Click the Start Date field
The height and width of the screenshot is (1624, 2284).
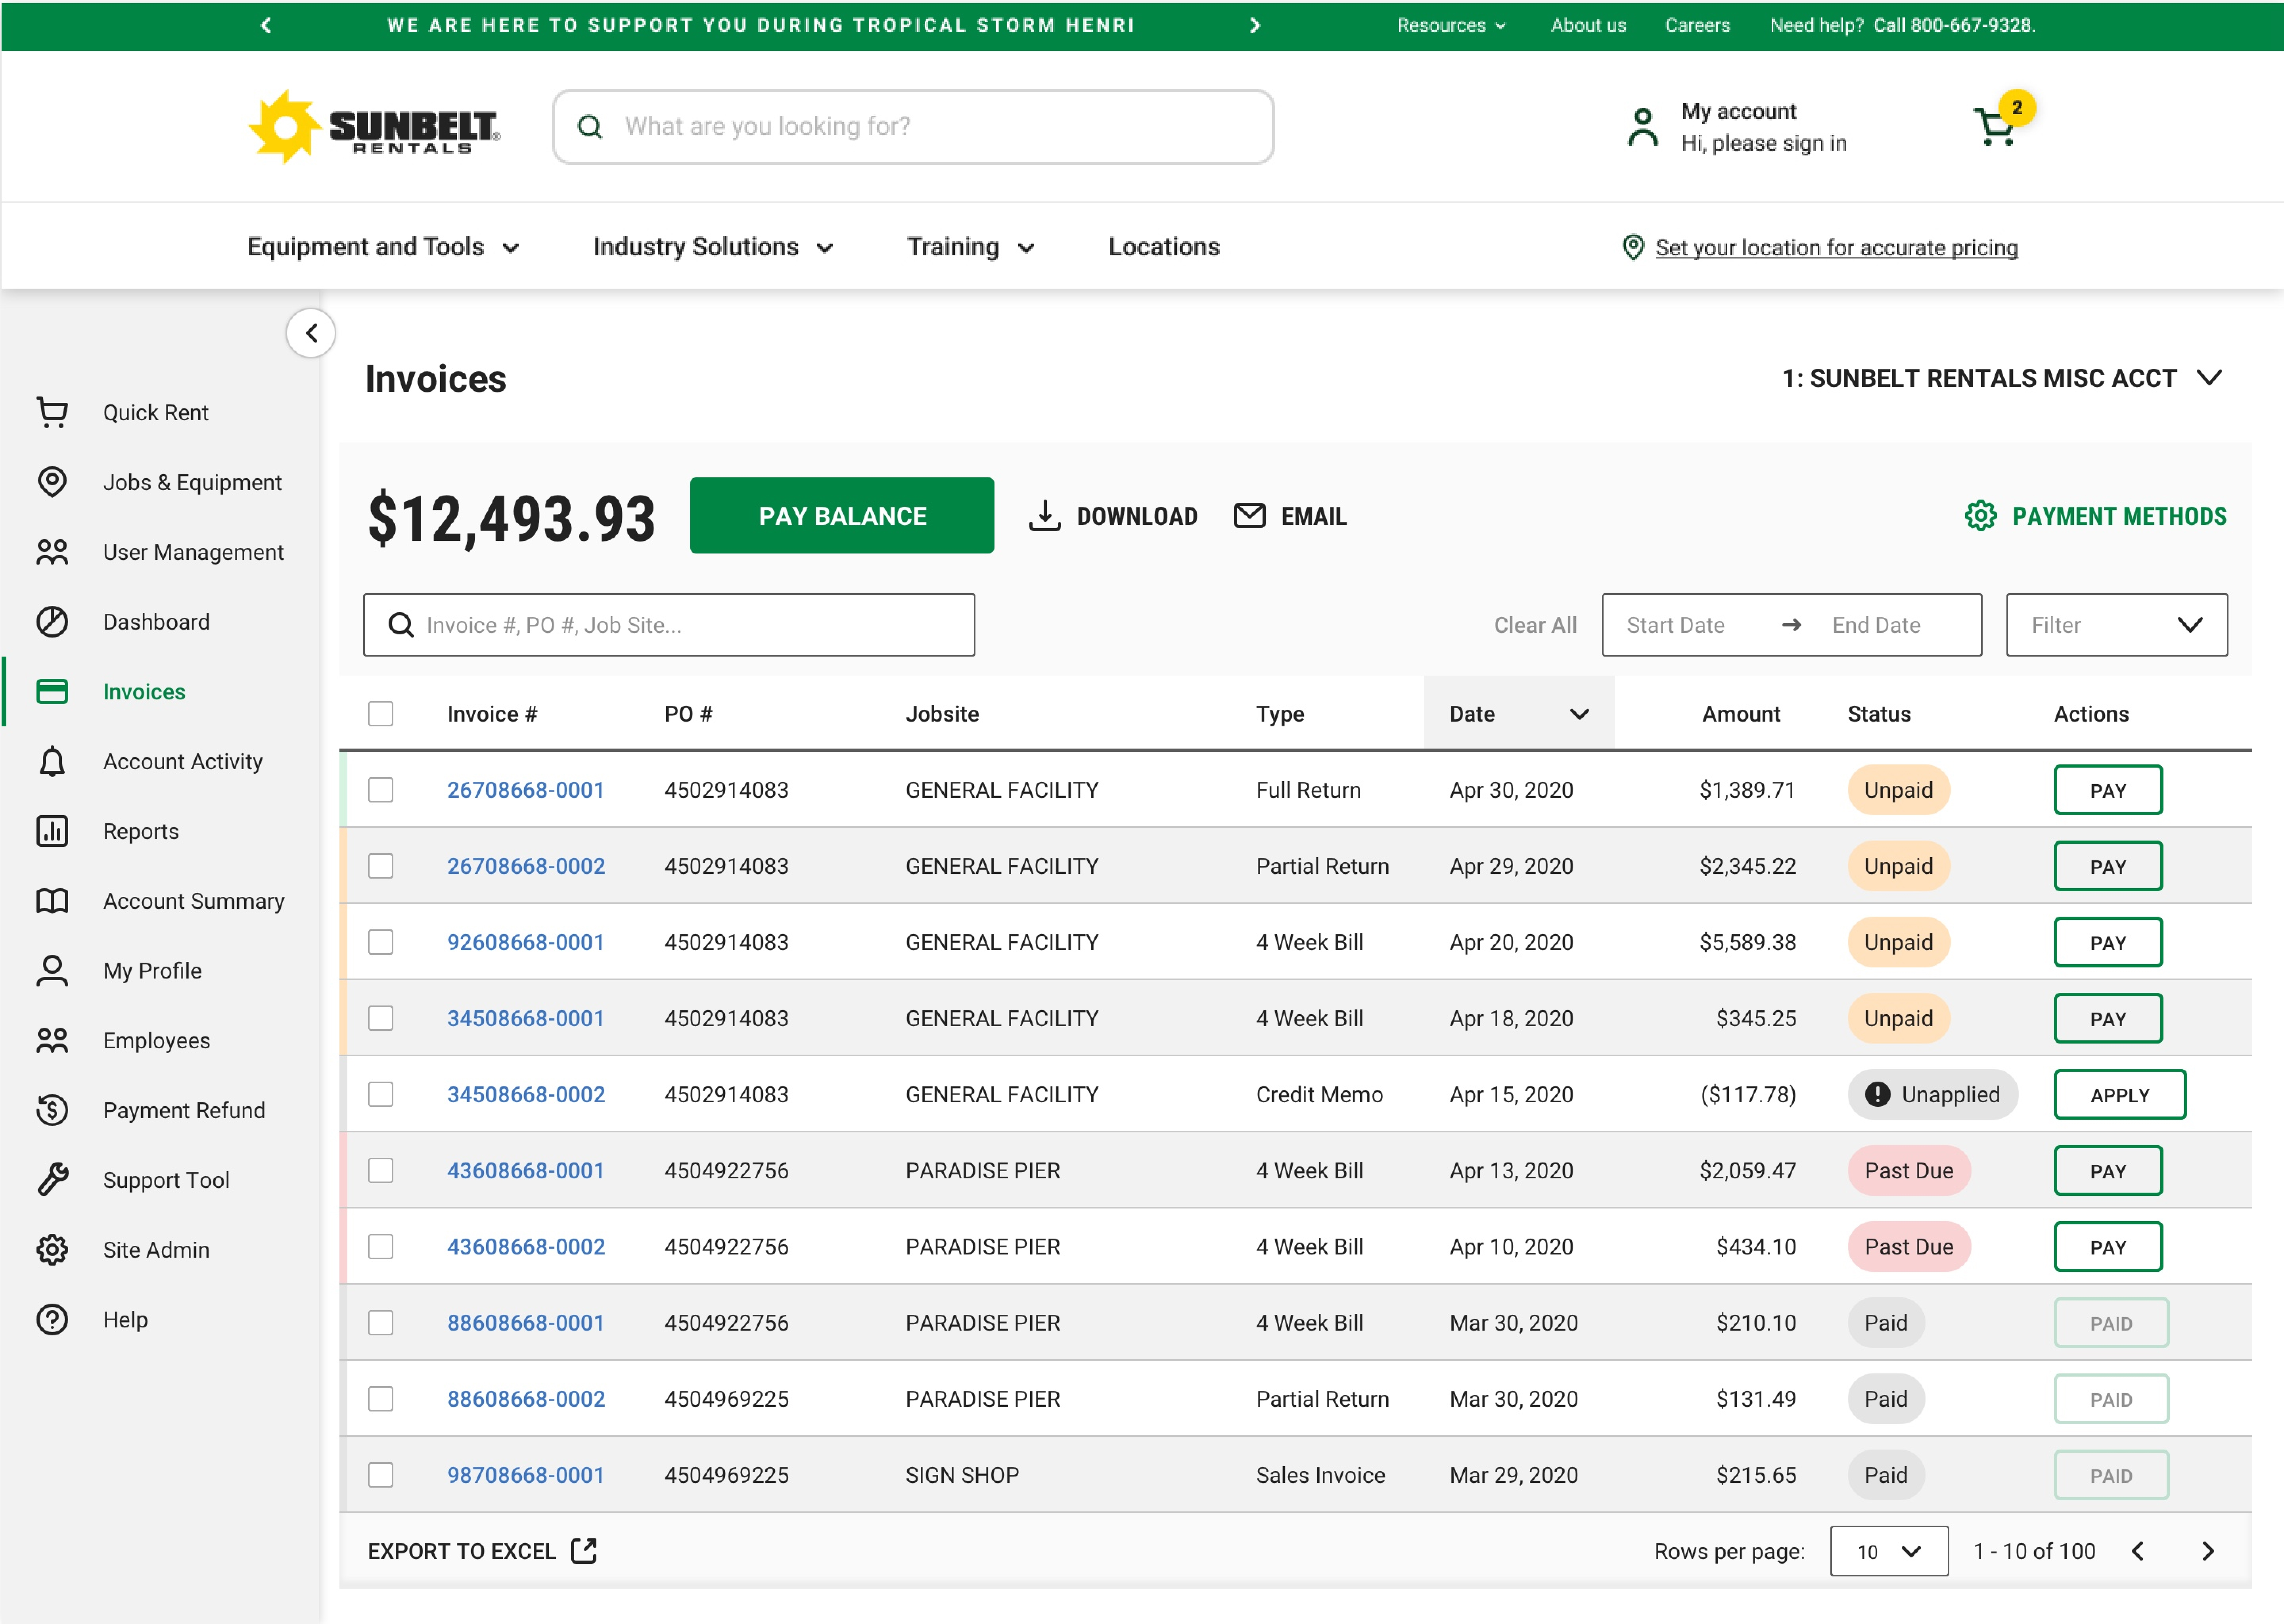1676,625
